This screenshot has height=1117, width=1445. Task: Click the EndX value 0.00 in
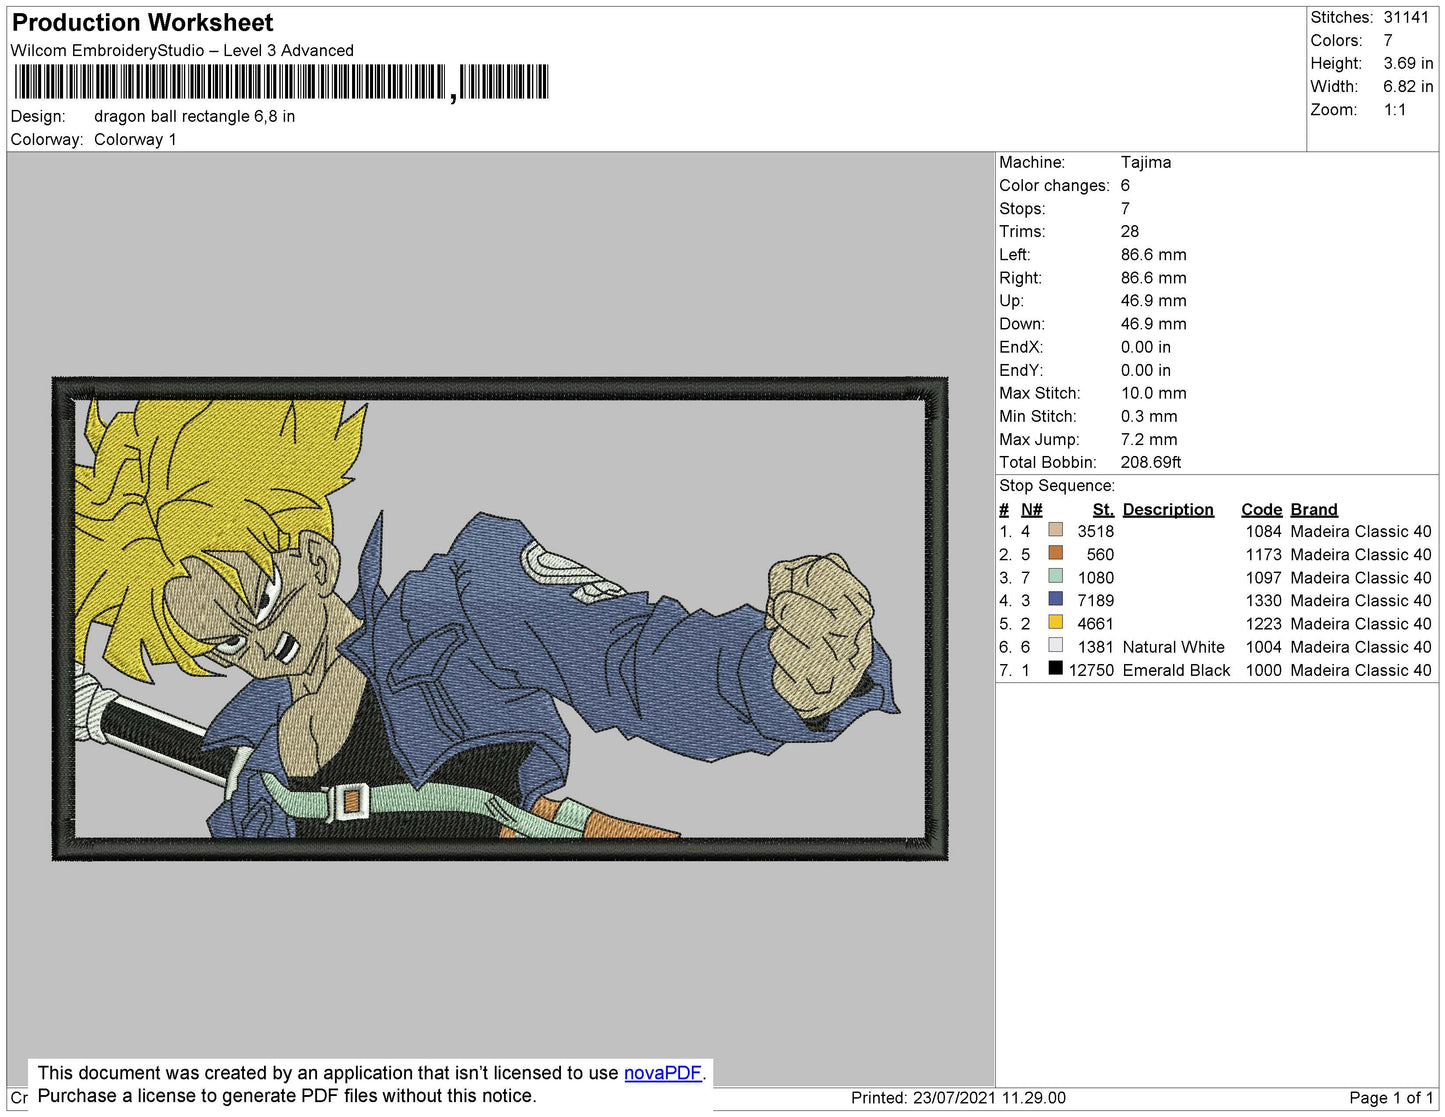1146,347
